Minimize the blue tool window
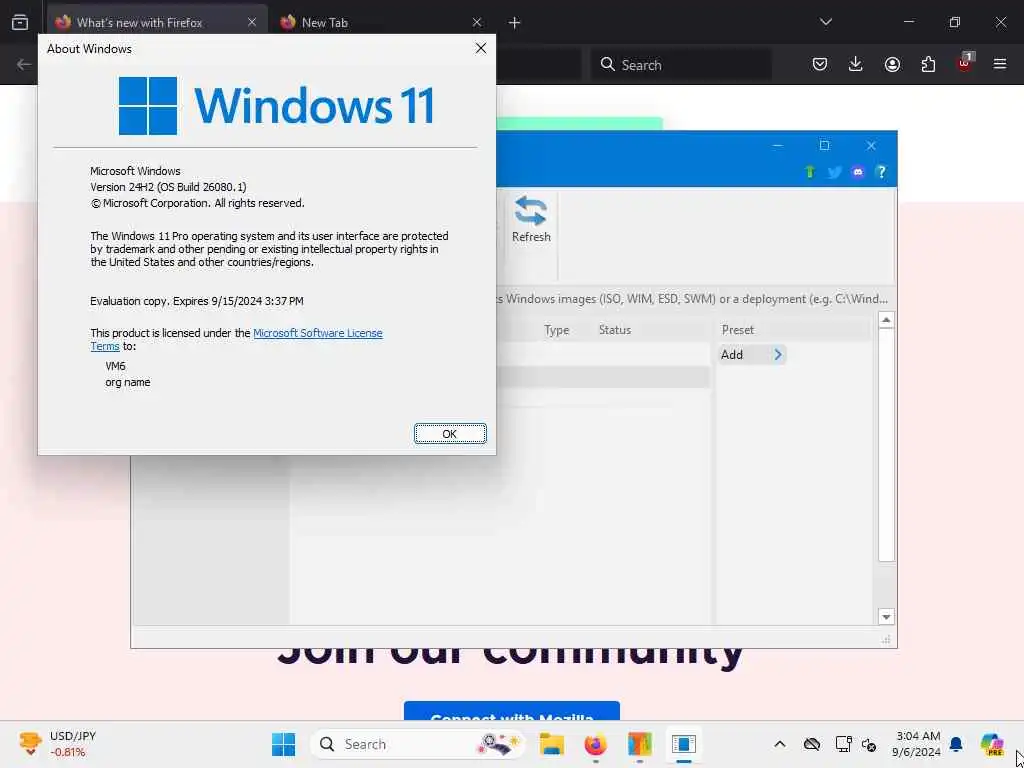 point(777,146)
